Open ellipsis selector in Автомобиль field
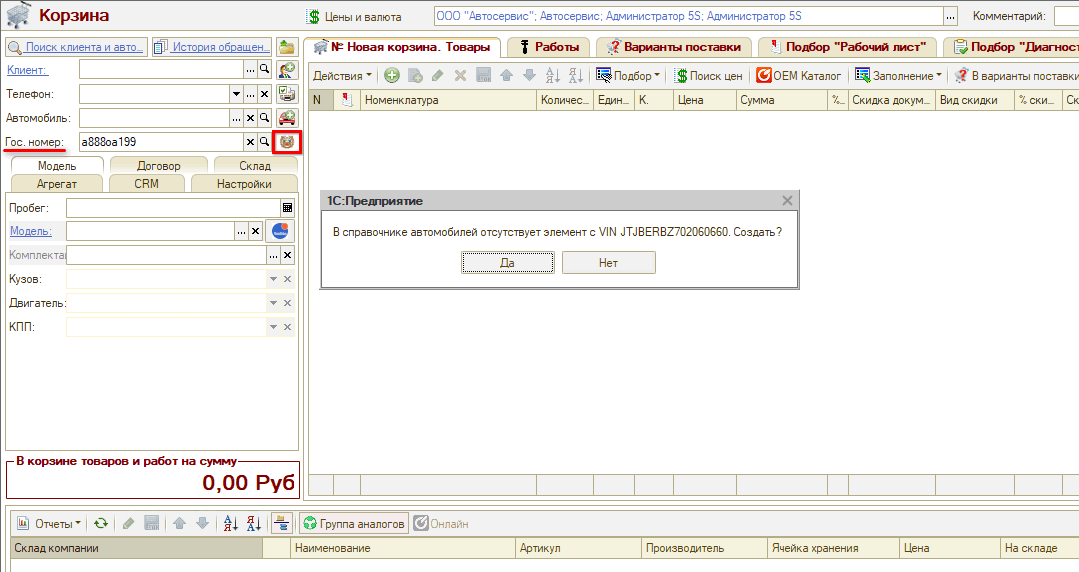1079x572 pixels. click(237, 118)
